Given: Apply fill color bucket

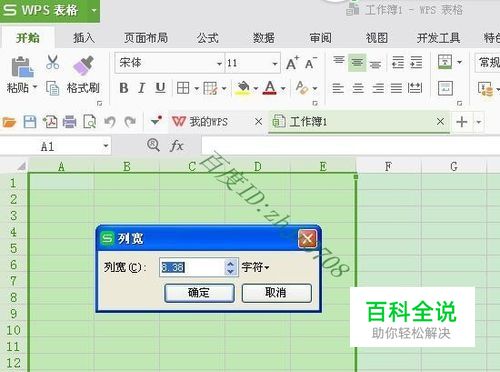Looking at the screenshot, I should coord(243,88).
